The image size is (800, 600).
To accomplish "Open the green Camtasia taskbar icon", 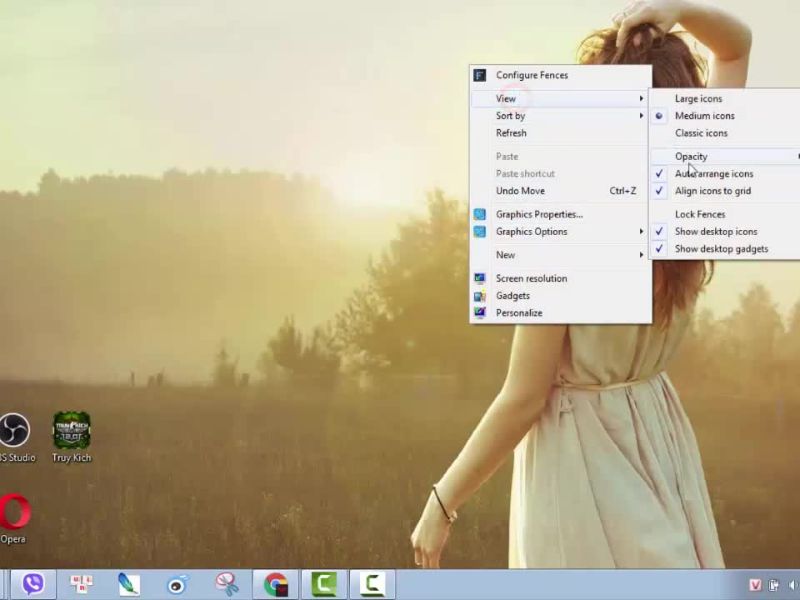I will coord(324,584).
